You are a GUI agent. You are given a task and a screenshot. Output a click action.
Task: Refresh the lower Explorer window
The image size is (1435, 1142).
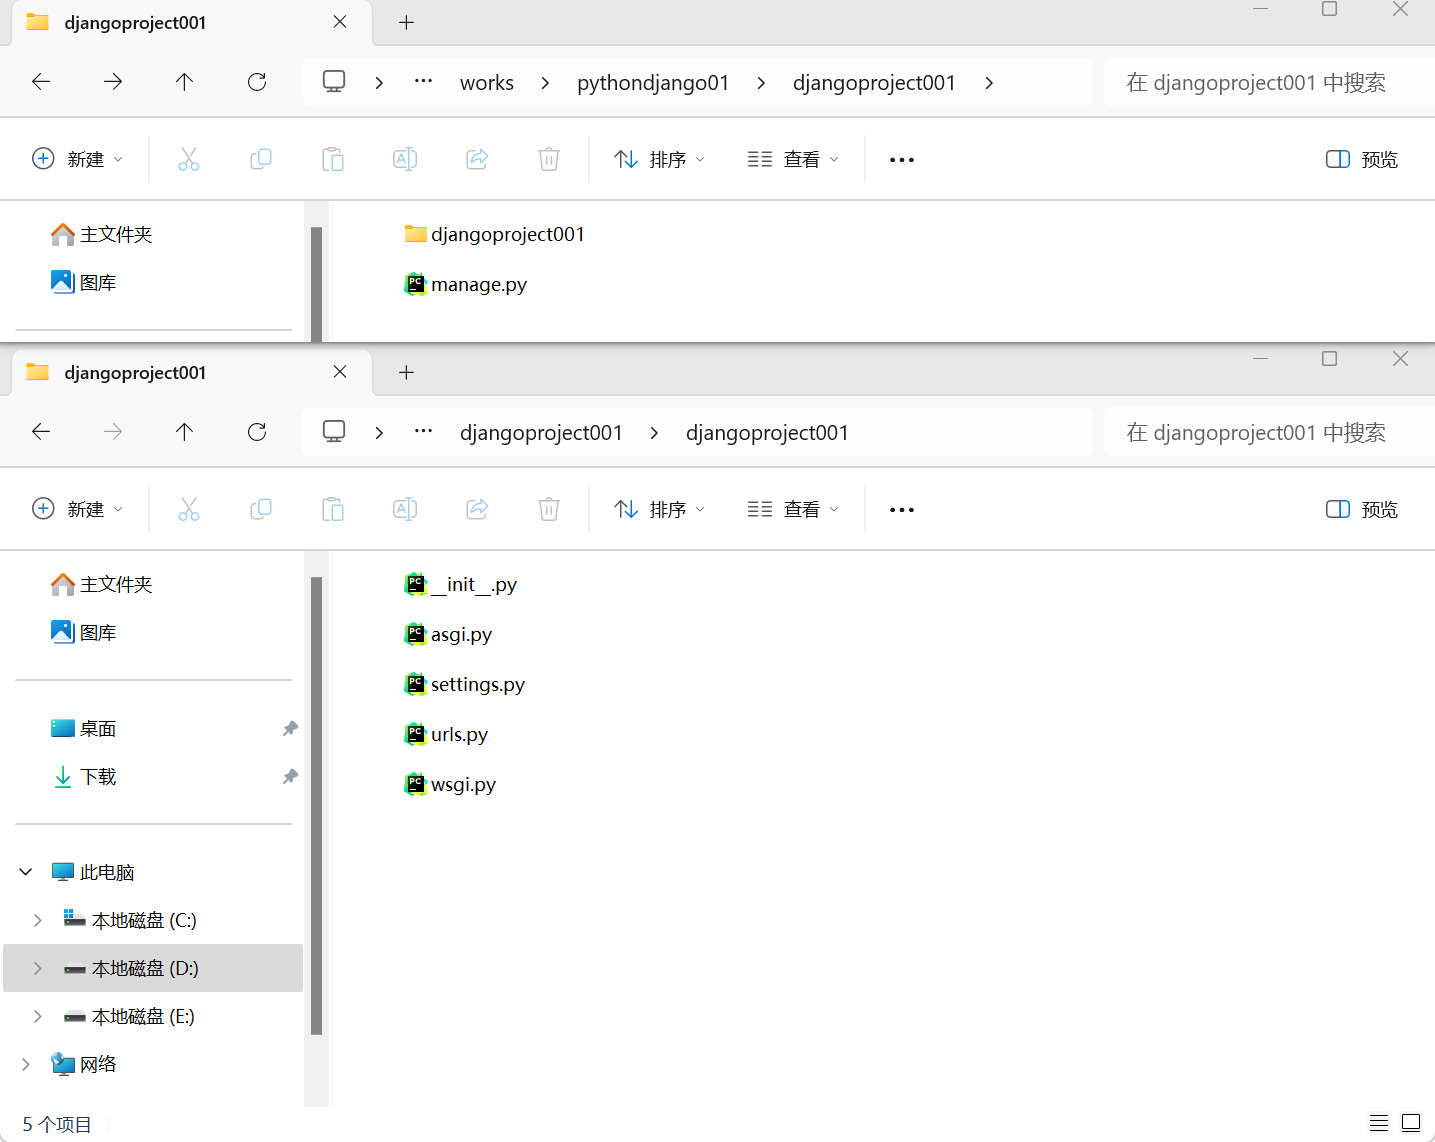[257, 432]
